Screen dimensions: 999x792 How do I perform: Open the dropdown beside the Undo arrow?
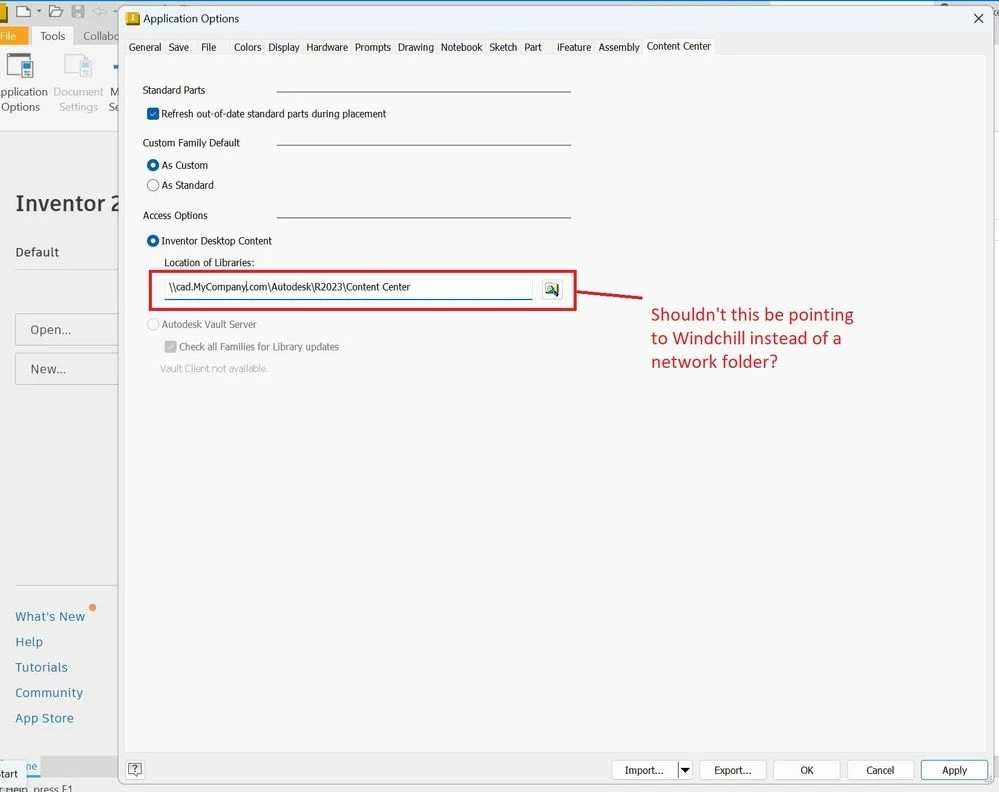tap(114, 10)
